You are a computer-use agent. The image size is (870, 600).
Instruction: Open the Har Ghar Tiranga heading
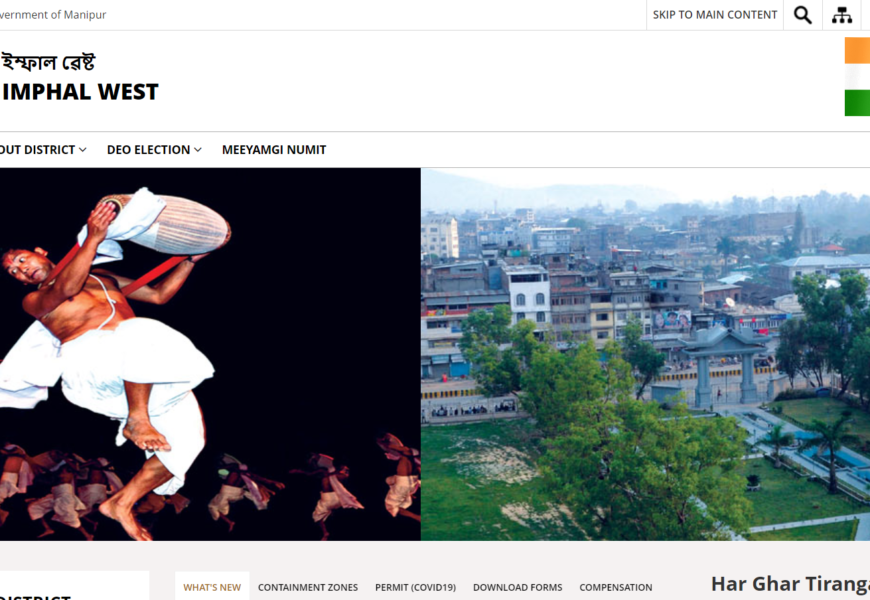(x=790, y=584)
